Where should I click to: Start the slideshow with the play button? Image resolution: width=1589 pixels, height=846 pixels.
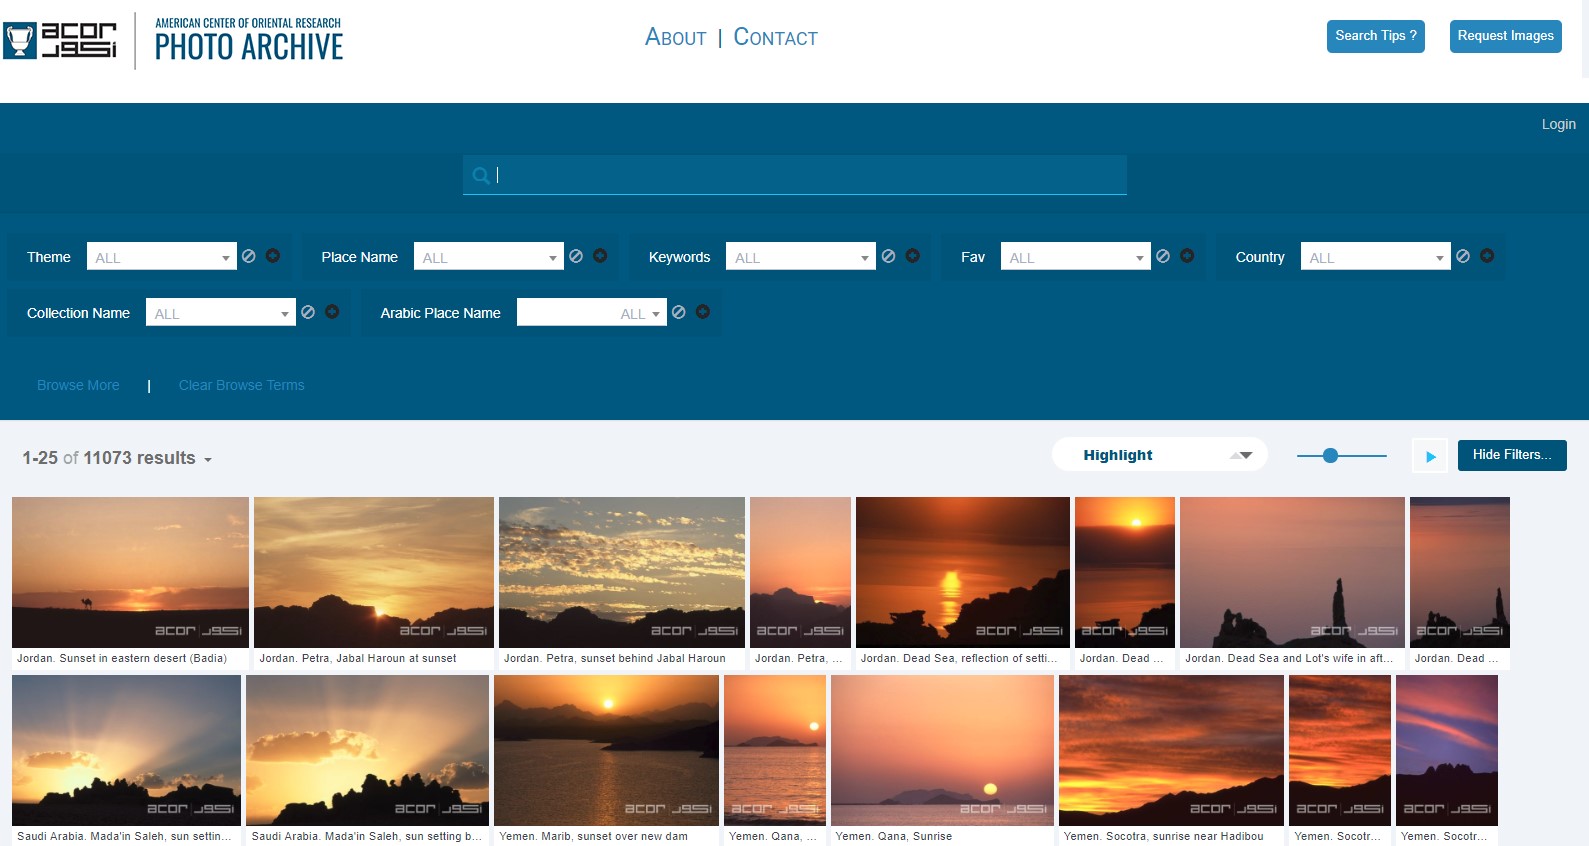pos(1430,456)
